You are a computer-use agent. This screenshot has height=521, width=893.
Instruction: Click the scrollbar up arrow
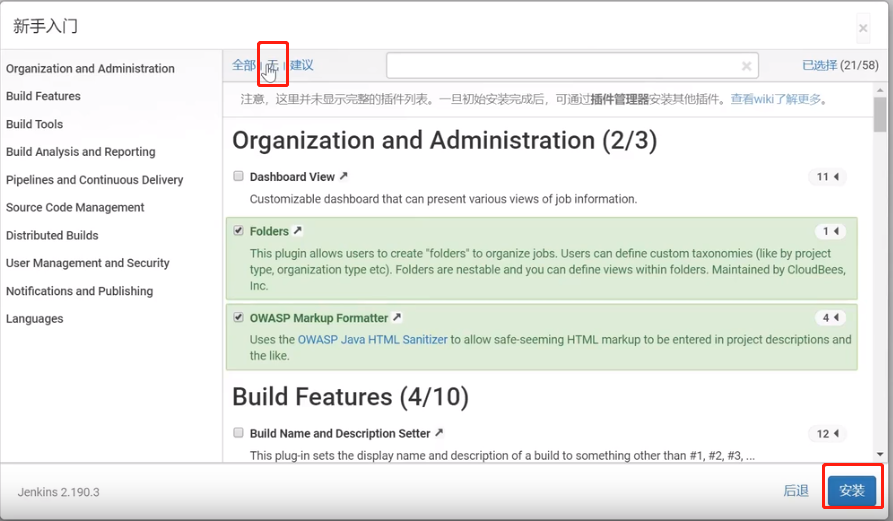click(880, 90)
